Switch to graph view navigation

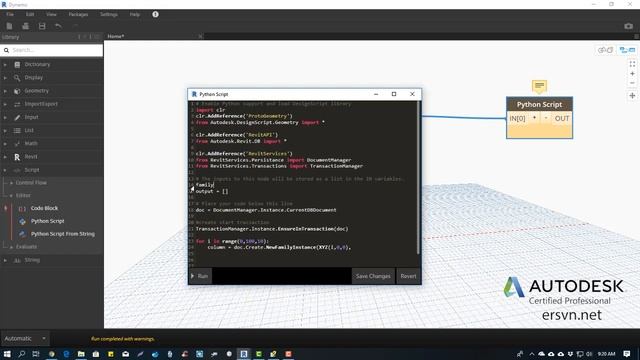click(x=627, y=50)
